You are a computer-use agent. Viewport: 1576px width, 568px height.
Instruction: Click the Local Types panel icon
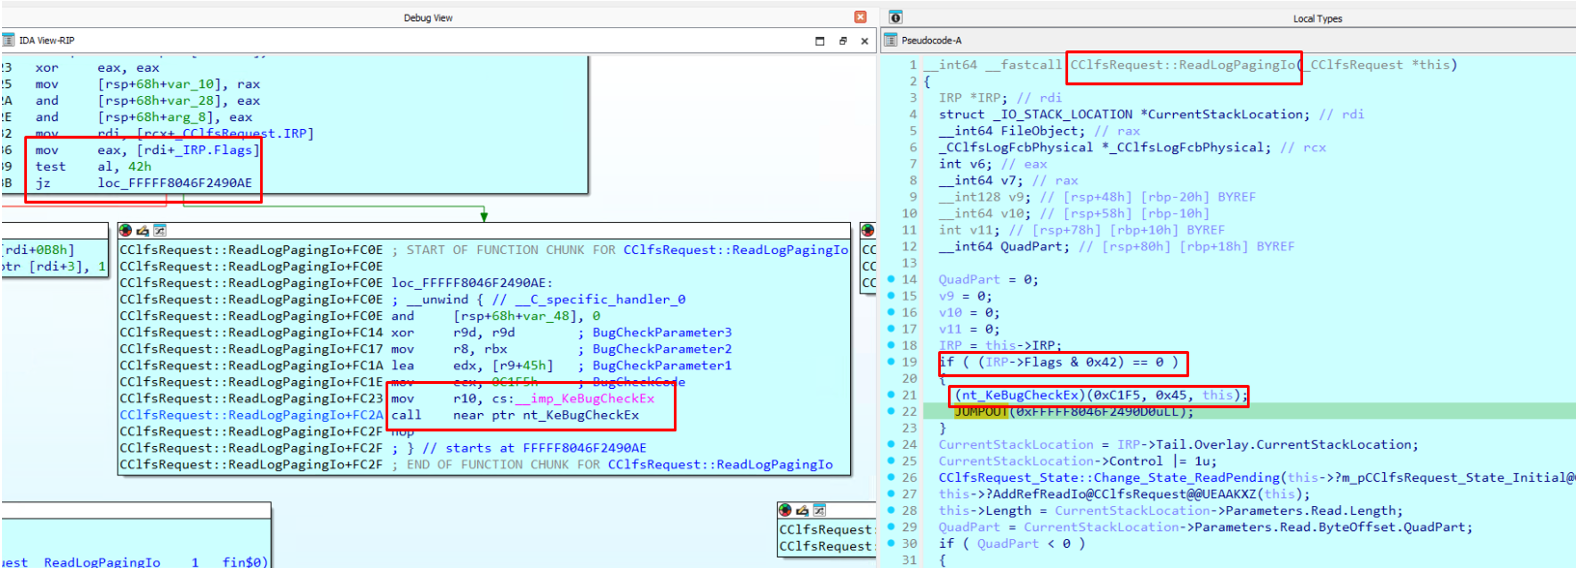(895, 17)
